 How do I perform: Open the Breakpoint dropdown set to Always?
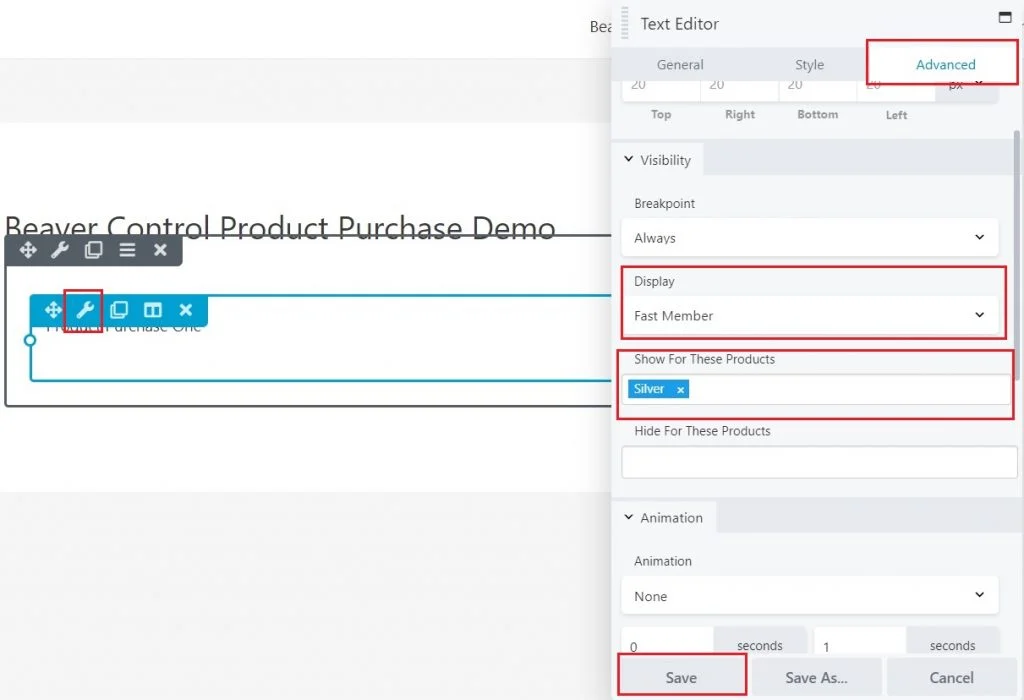[x=809, y=238]
